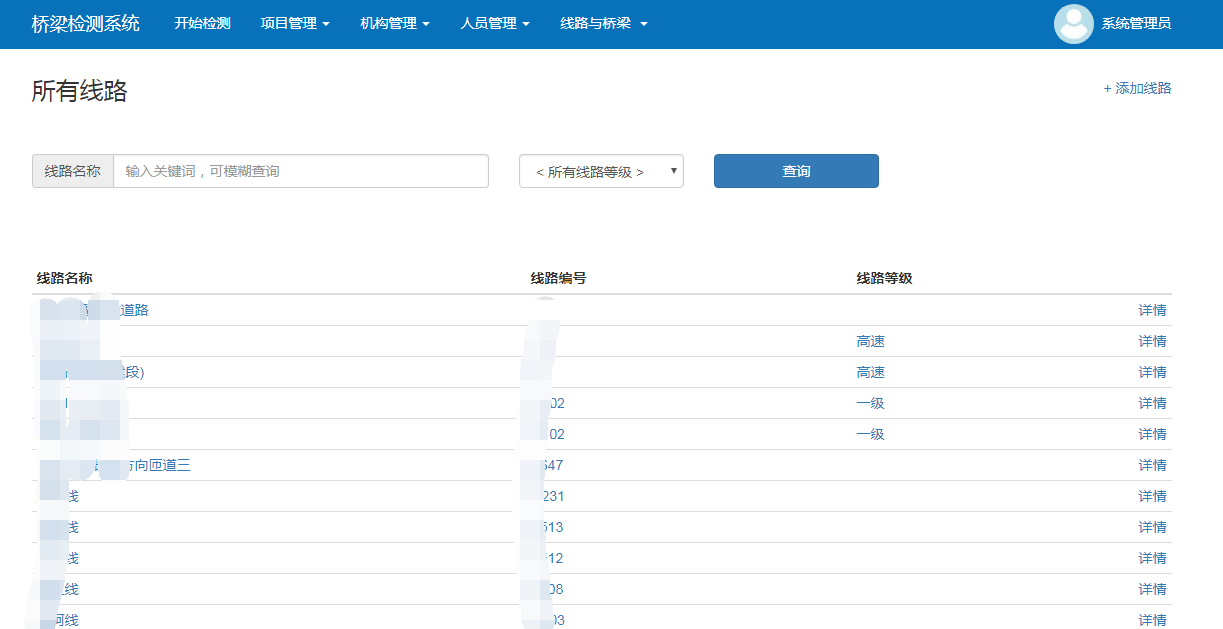The height and width of the screenshot is (629, 1223).
Task: Open the first route name ending 道路
Action: tap(134, 310)
